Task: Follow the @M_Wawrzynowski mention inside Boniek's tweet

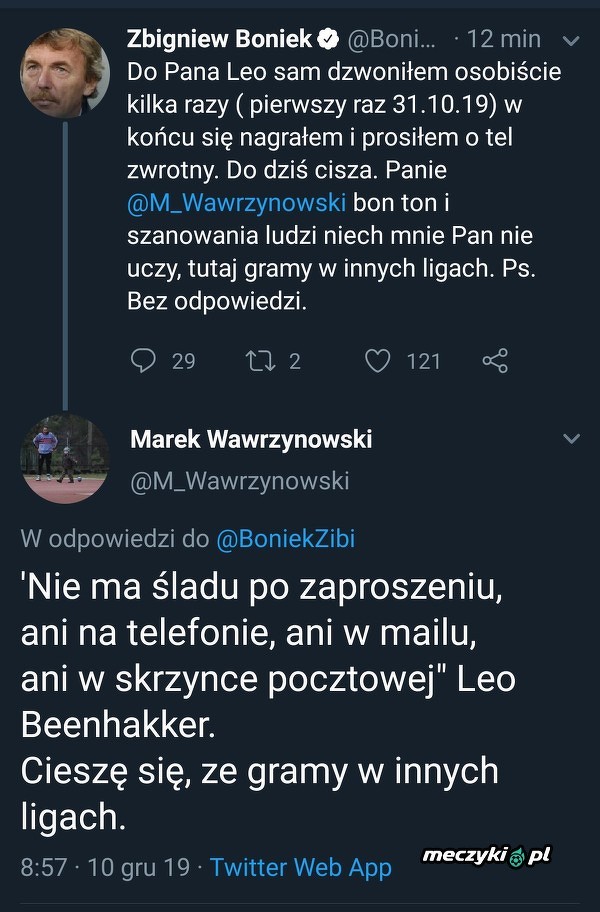Action: point(237,203)
